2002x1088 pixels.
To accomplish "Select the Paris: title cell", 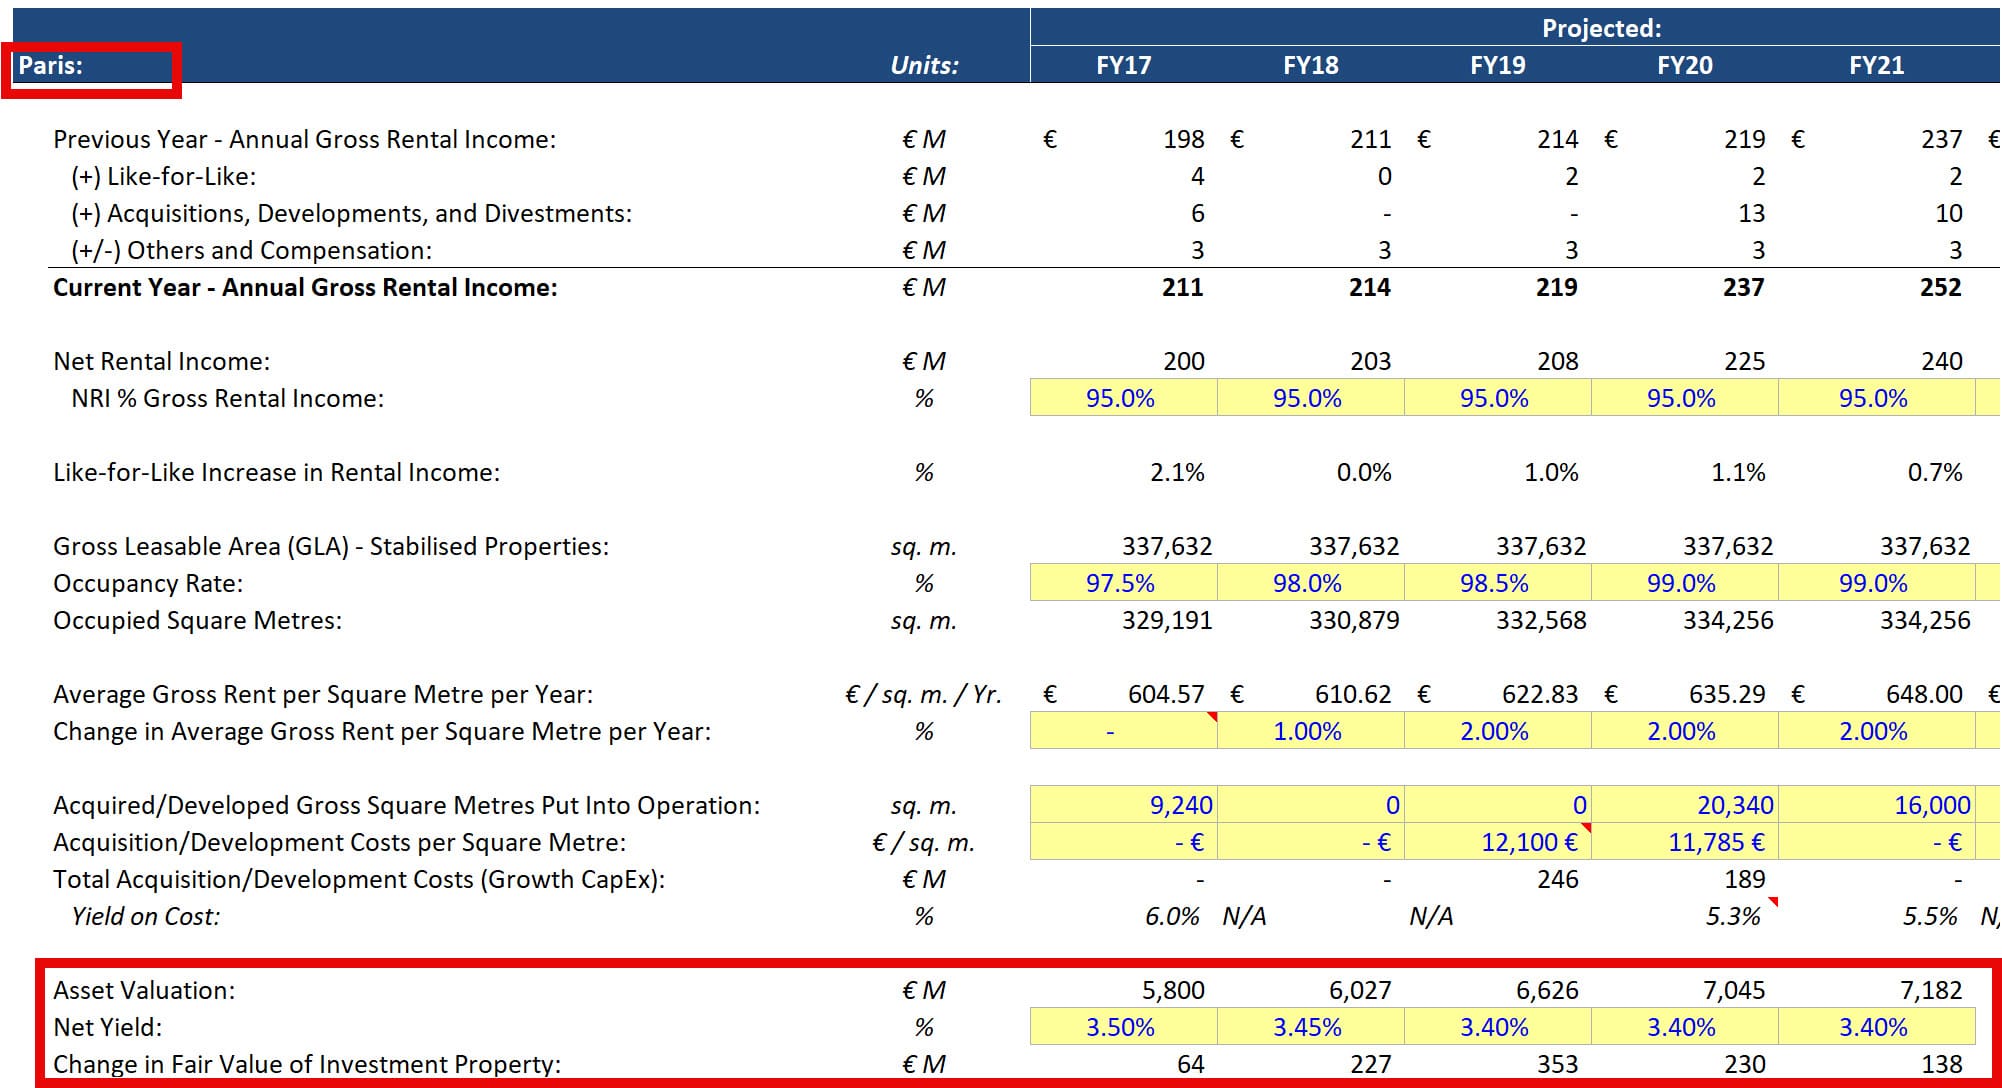I will coord(90,66).
